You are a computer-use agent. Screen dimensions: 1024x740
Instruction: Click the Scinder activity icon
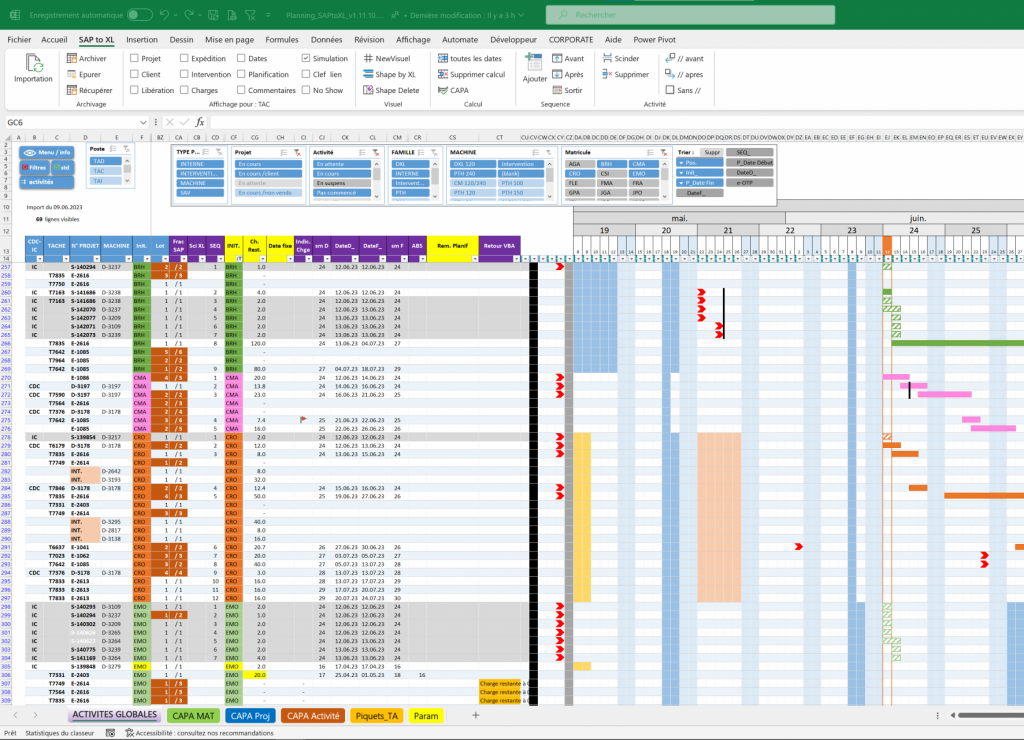tap(606, 59)
